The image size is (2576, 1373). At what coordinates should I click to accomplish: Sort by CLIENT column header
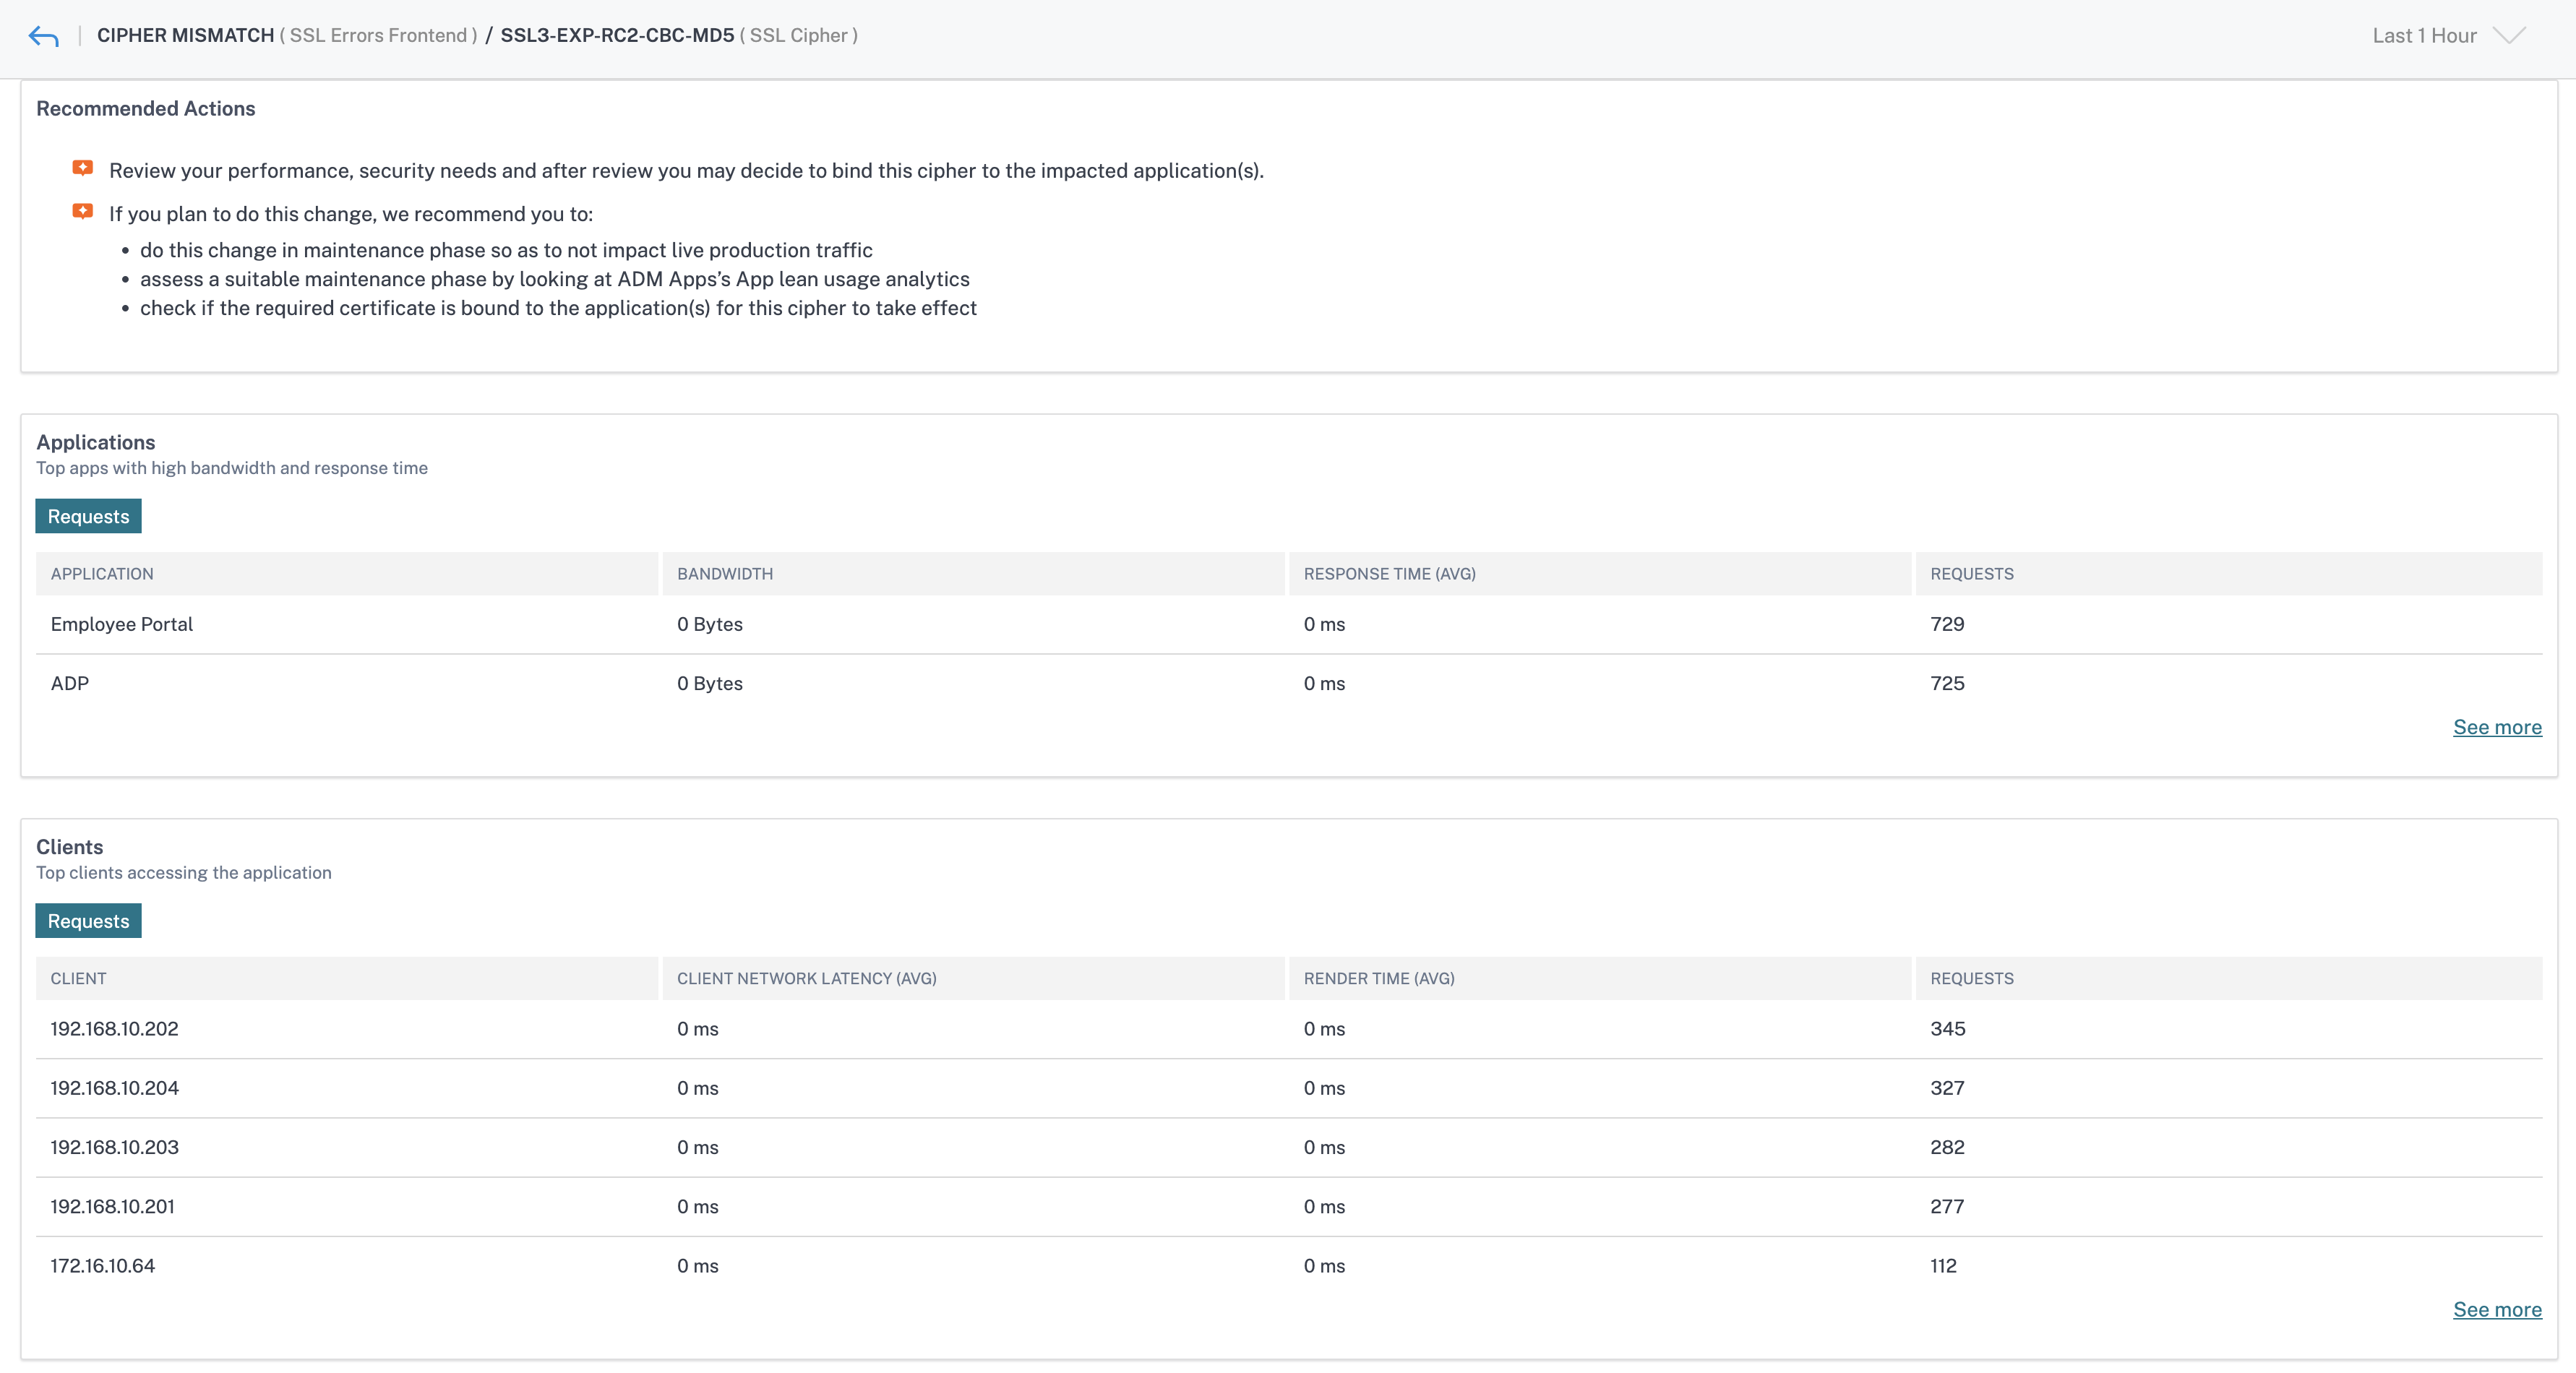pos(347,979)
